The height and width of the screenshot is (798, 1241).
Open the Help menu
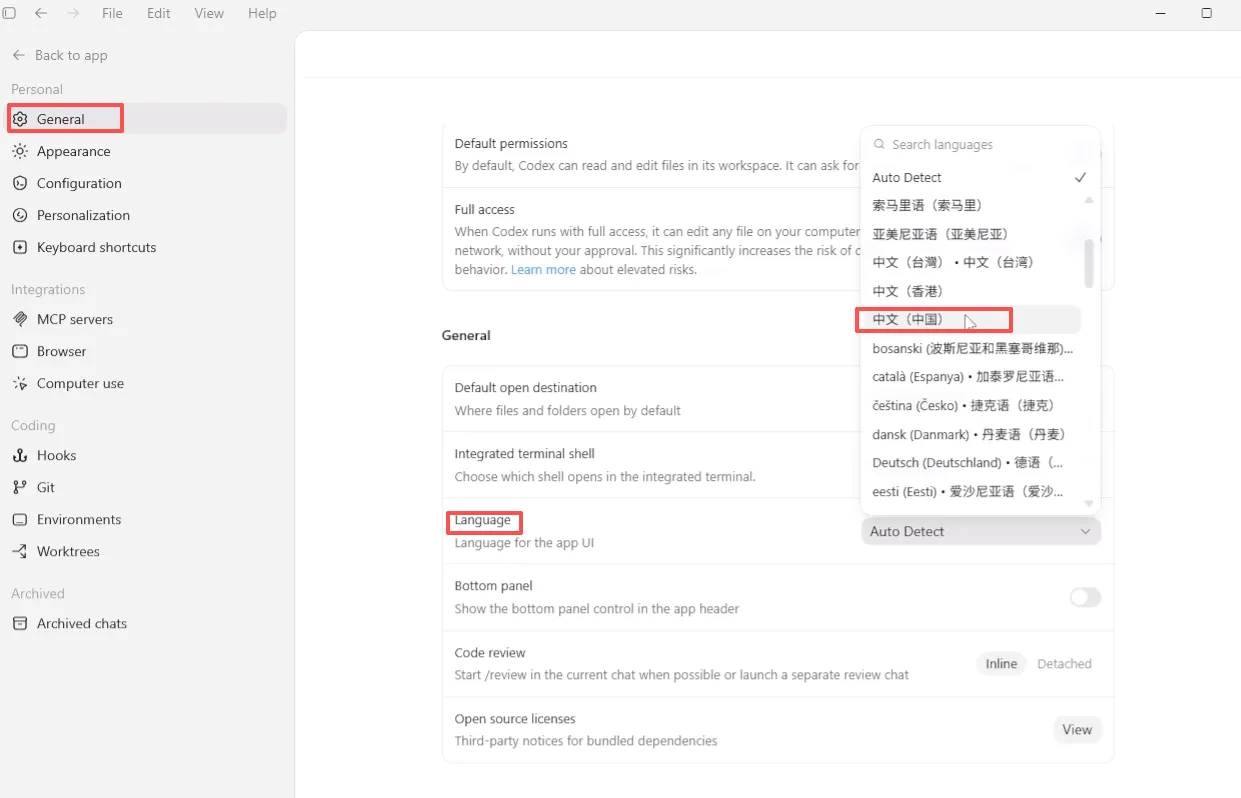click(262, 13)
